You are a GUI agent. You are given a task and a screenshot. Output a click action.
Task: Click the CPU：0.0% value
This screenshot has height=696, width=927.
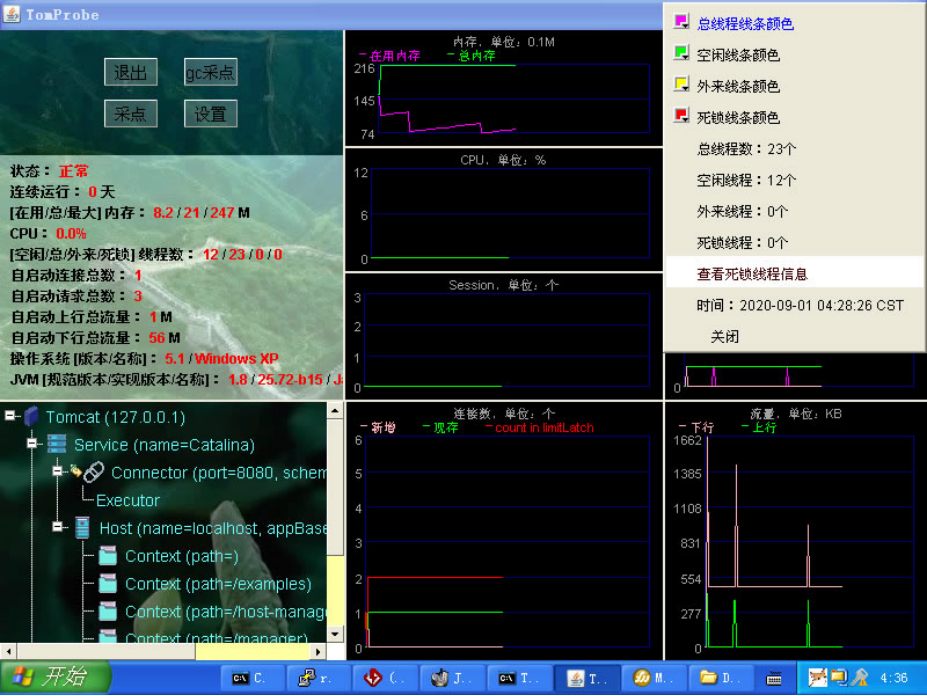[x=71, y=234]
